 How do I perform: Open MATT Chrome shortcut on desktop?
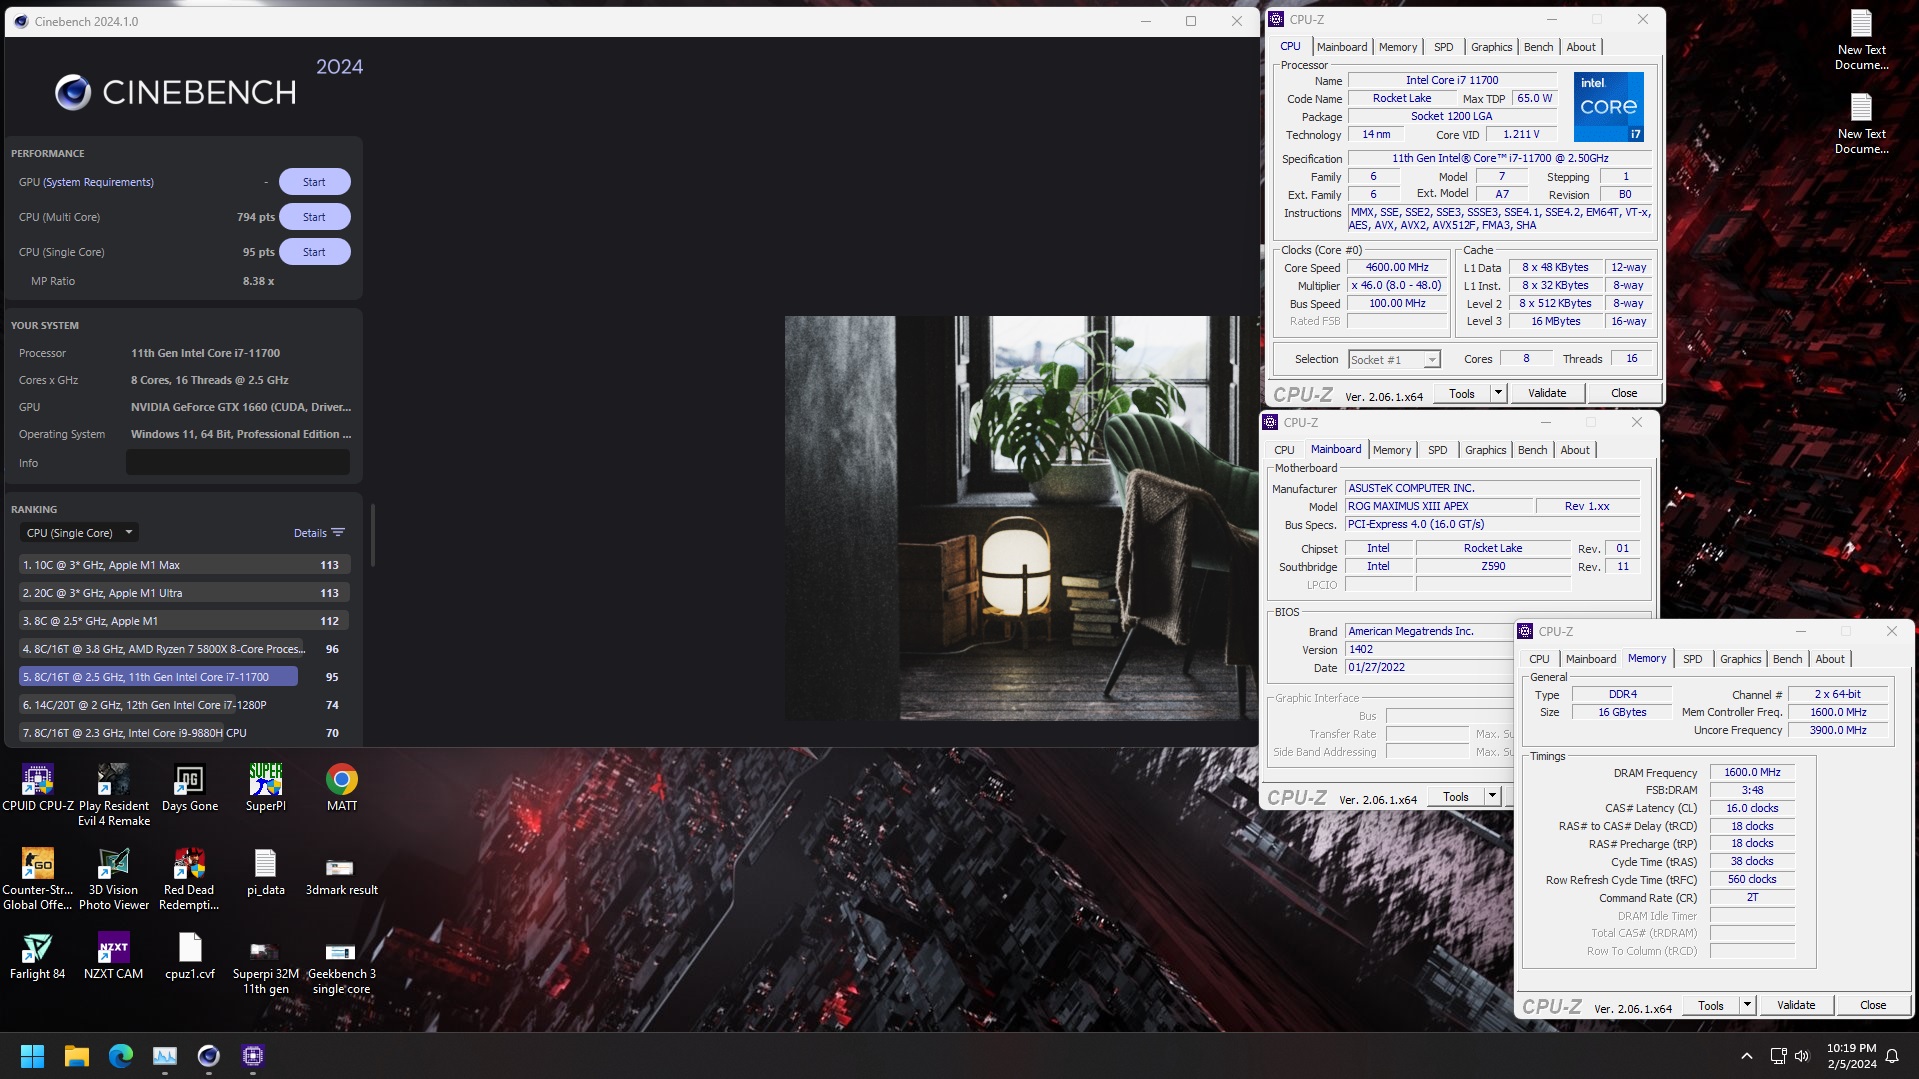tap(342, 788)
